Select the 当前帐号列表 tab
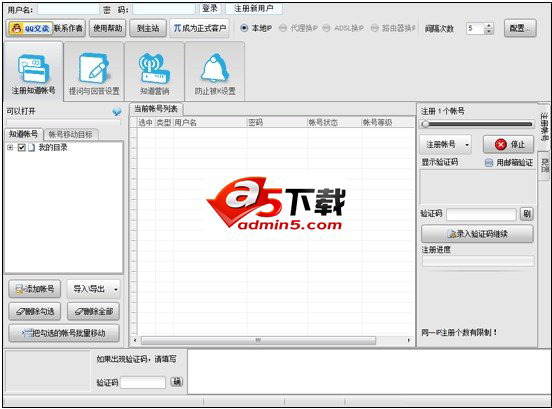 pos(156,109)
